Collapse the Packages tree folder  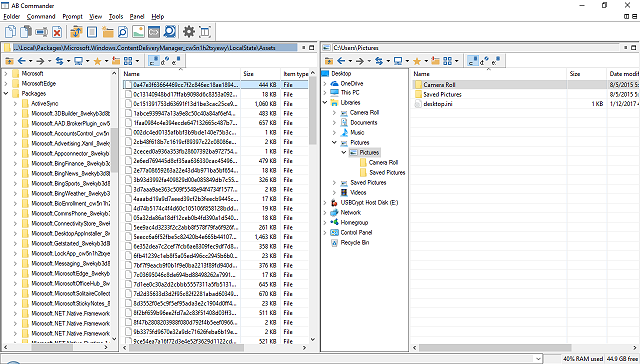[6, 93]
